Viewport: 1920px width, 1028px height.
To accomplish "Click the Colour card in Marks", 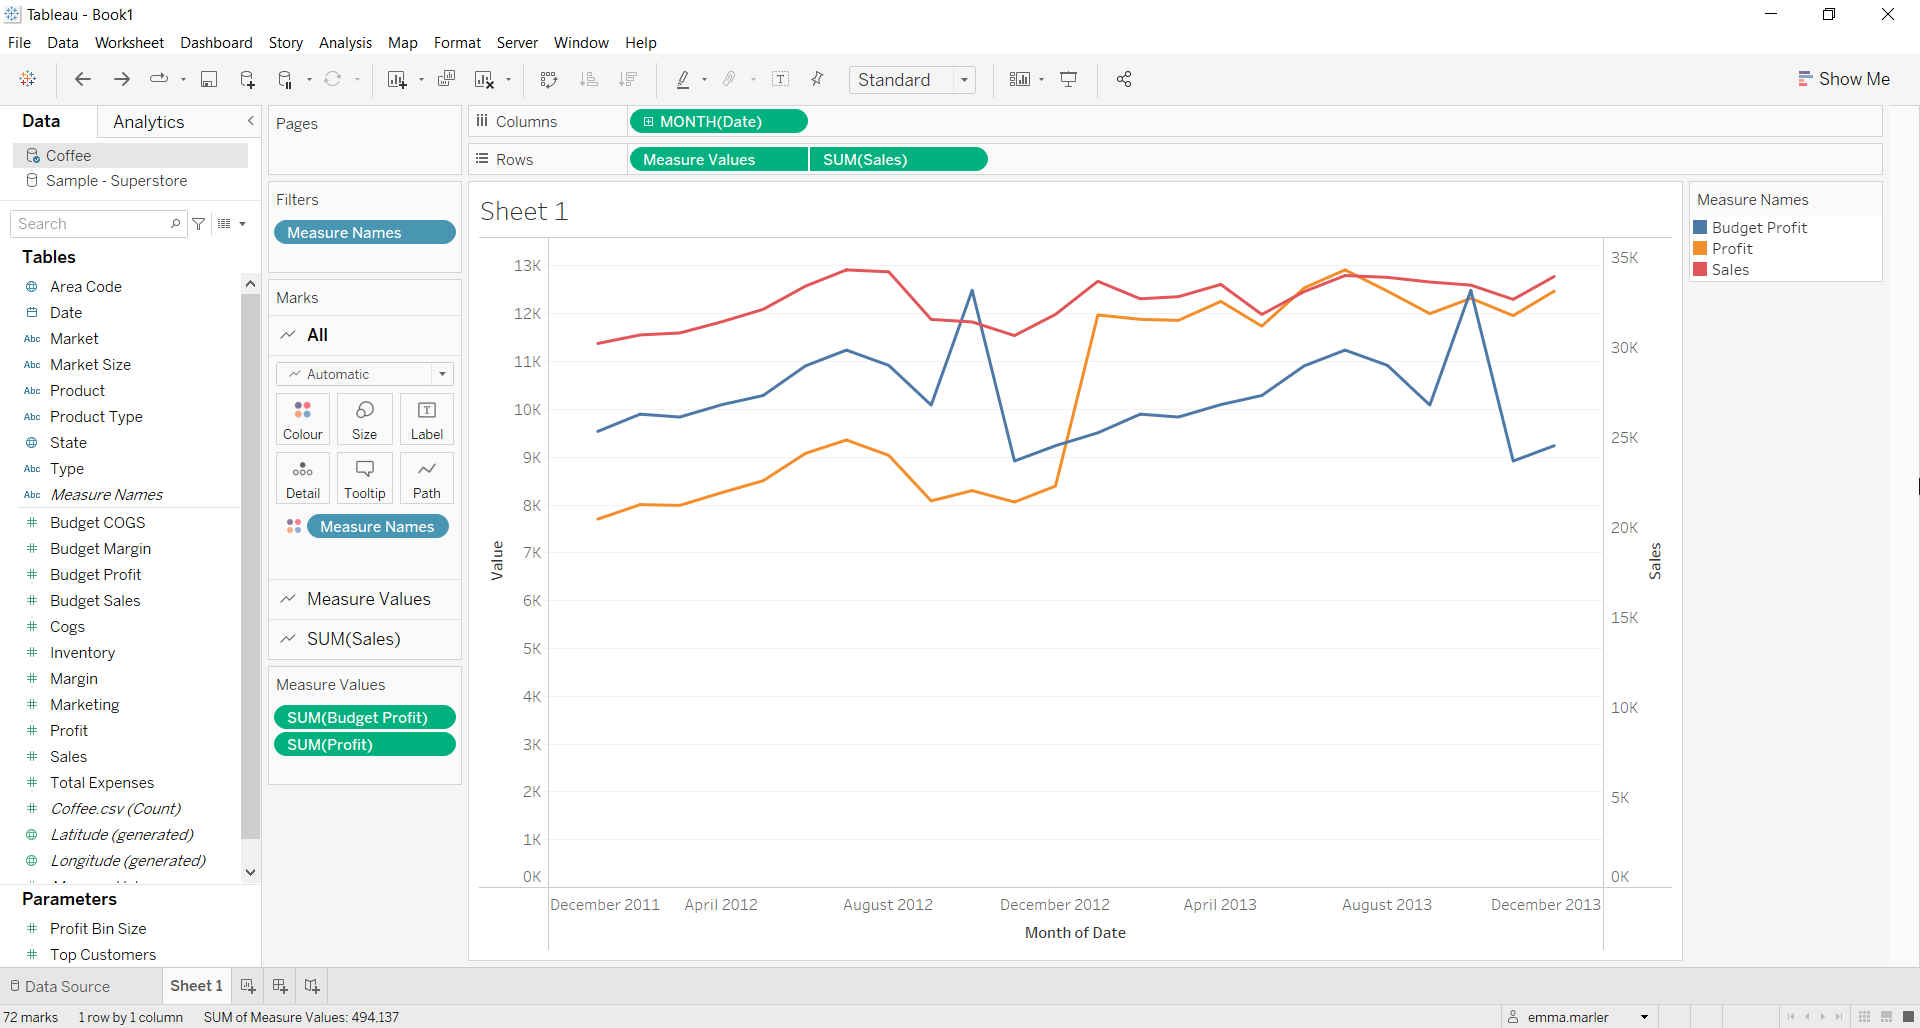I will (302, 418).
